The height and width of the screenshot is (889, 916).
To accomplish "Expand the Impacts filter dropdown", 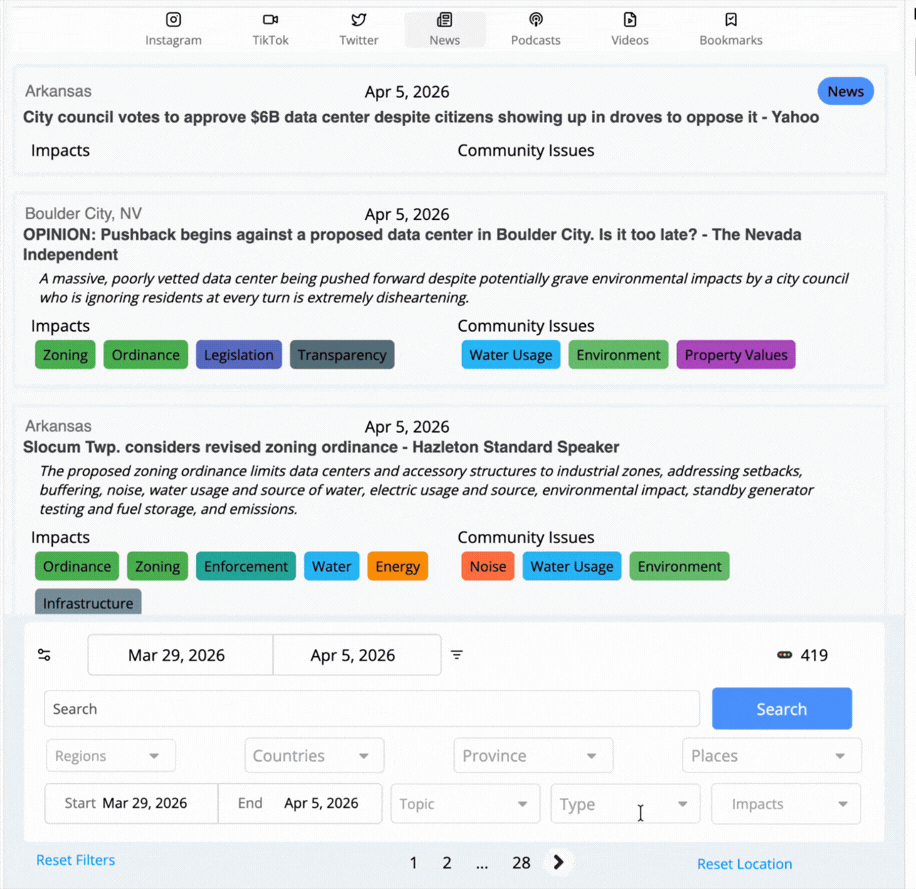I will click(785, 804).
